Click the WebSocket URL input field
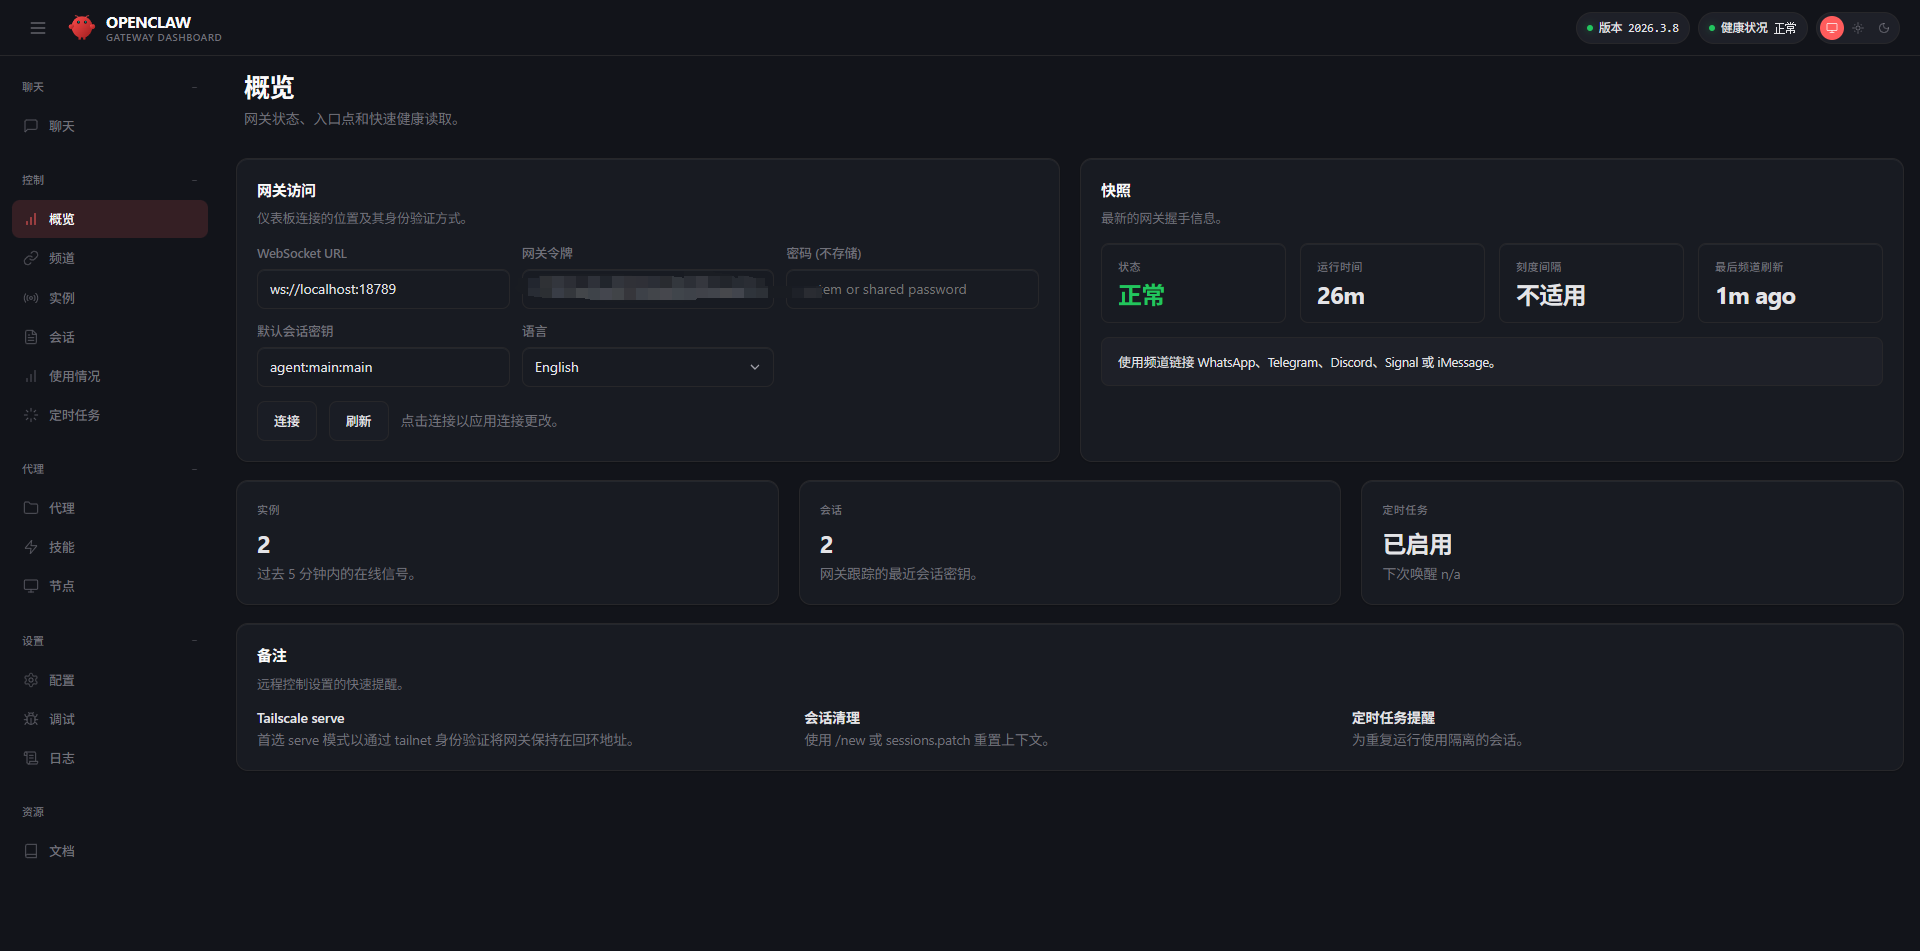Screen dimensions: 1920x951 [383, 289]
